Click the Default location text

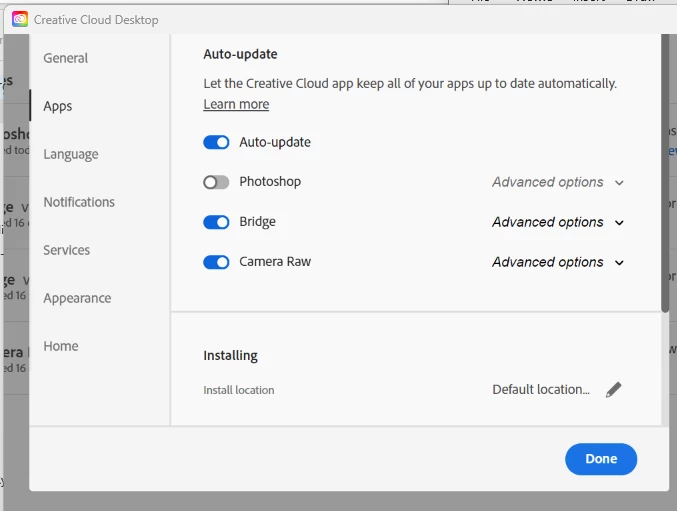pos(541,389)
